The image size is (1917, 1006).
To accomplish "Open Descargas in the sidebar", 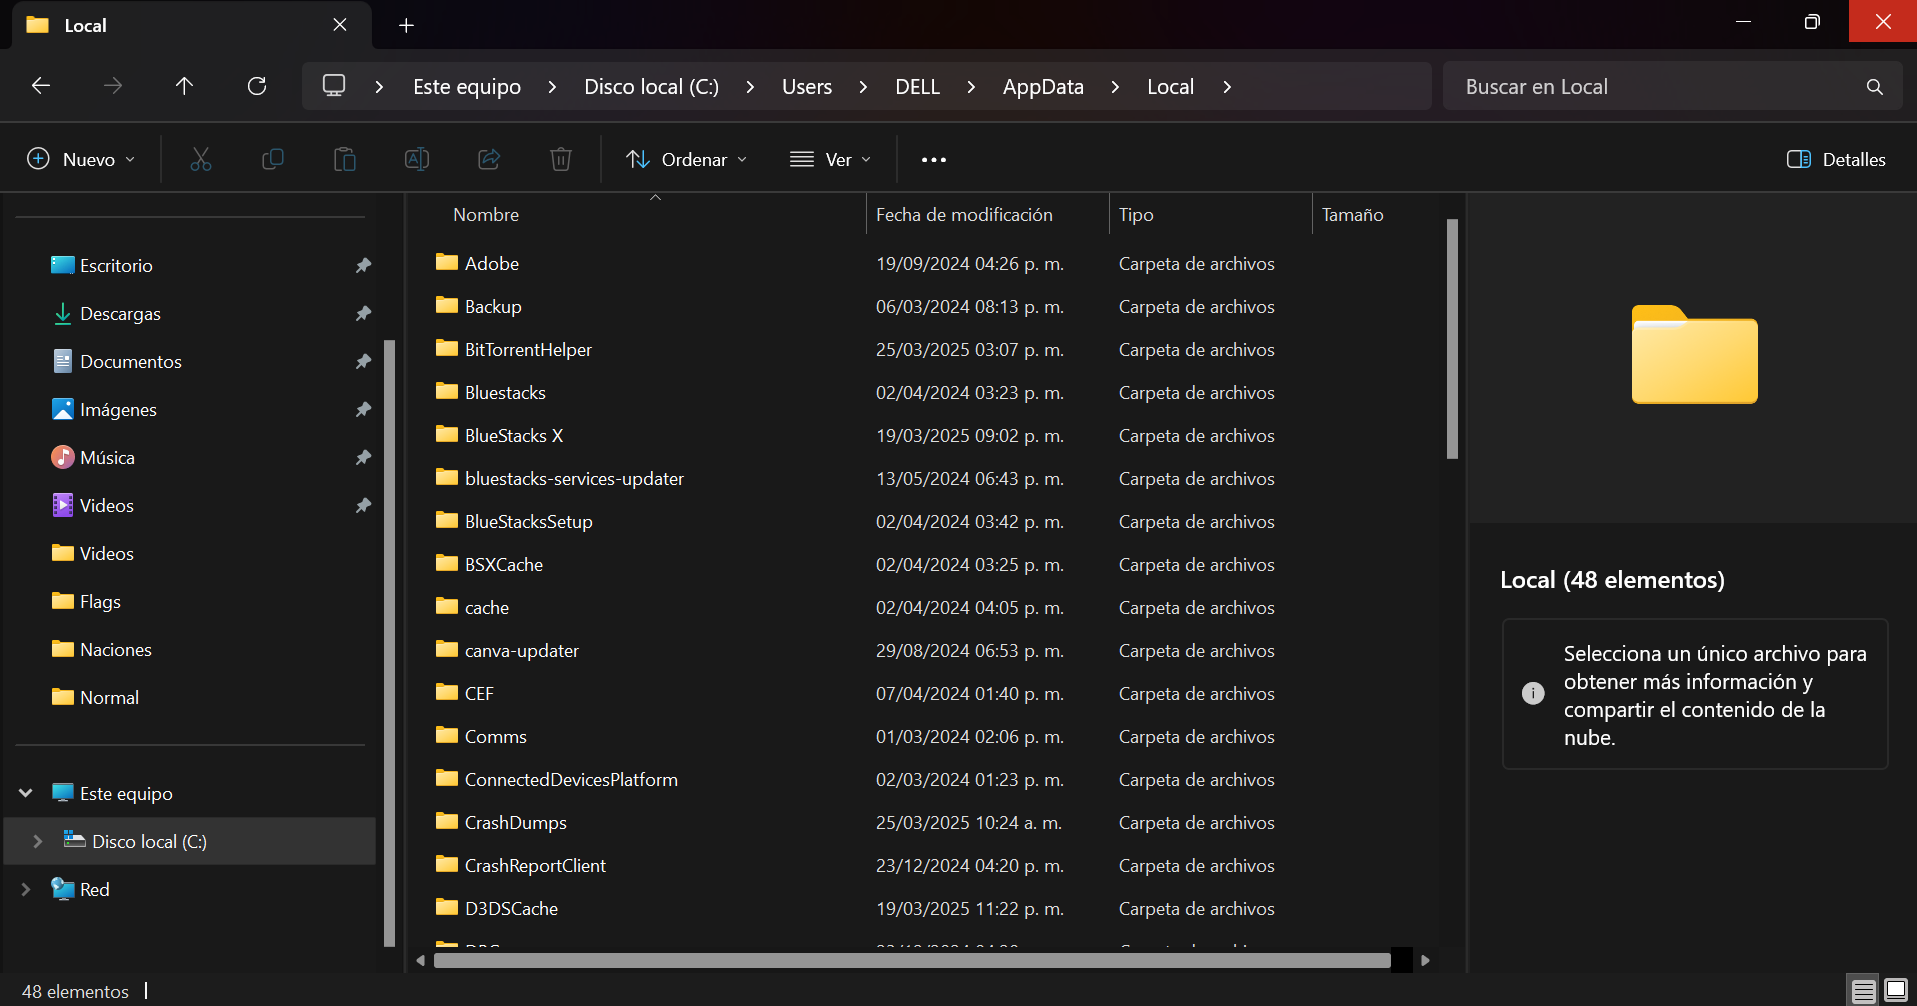I will (120, 314).
